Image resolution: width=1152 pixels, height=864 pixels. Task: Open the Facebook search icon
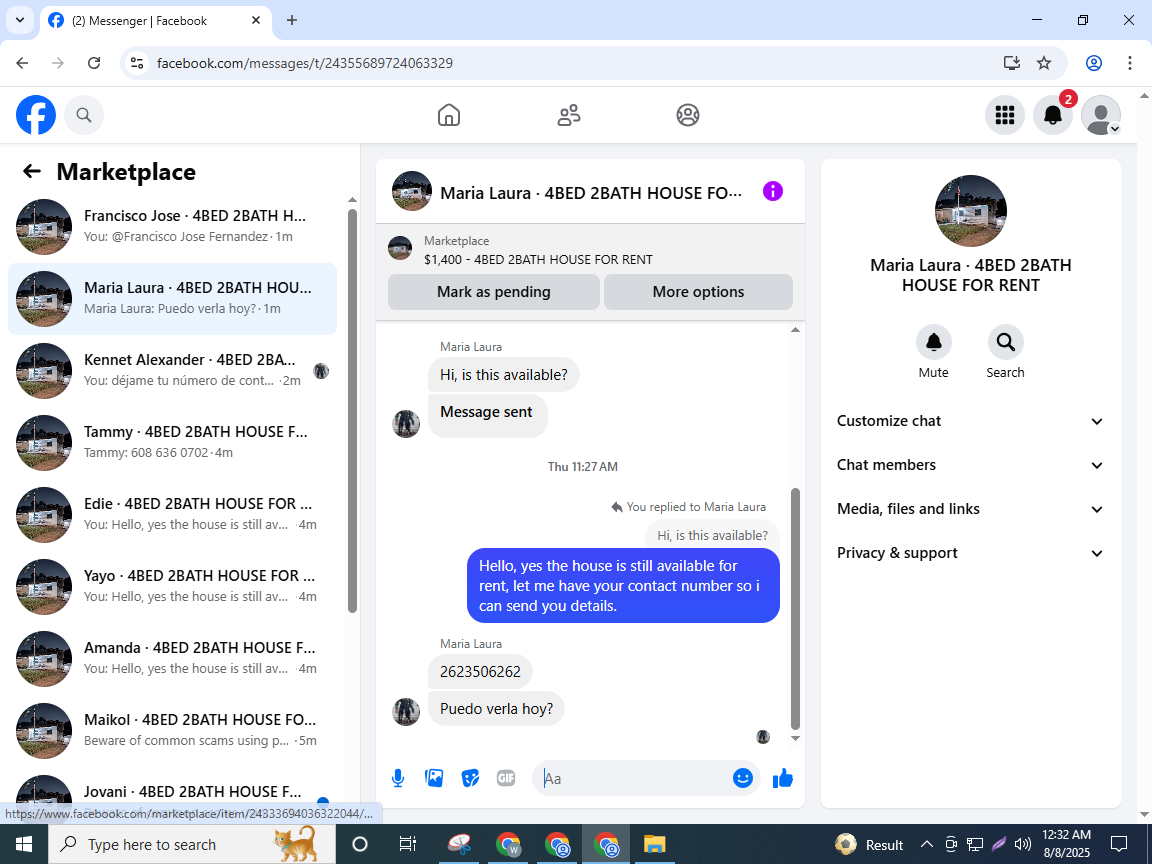pos(84,115)
